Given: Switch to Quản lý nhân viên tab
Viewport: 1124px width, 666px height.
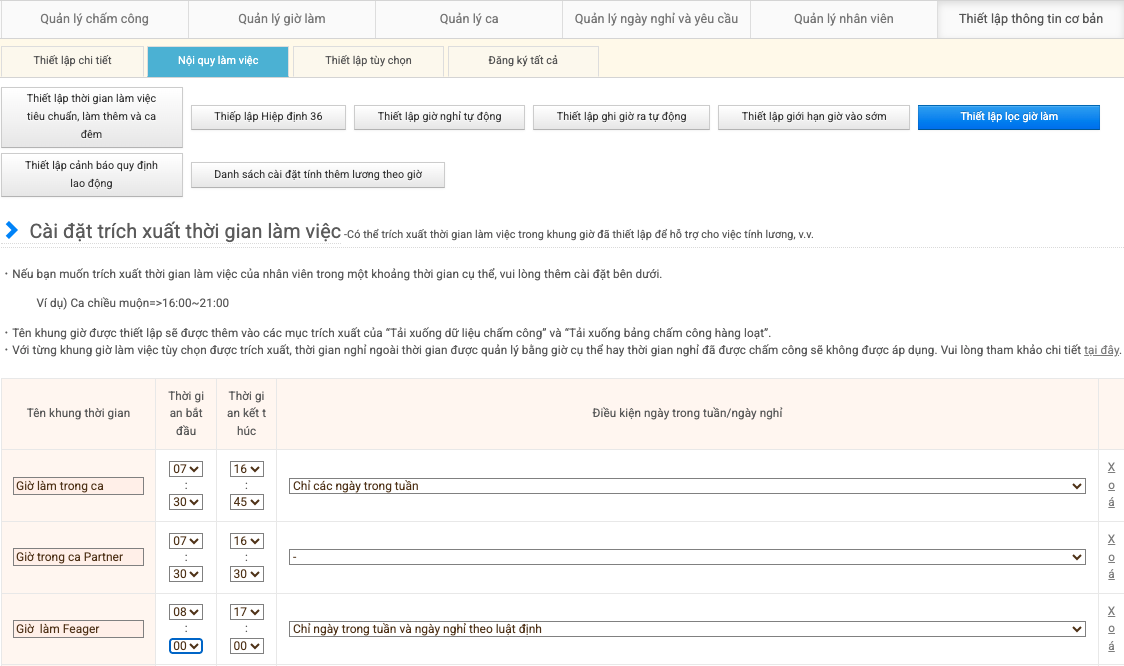Looking at the screenshot, I should 843,19.
